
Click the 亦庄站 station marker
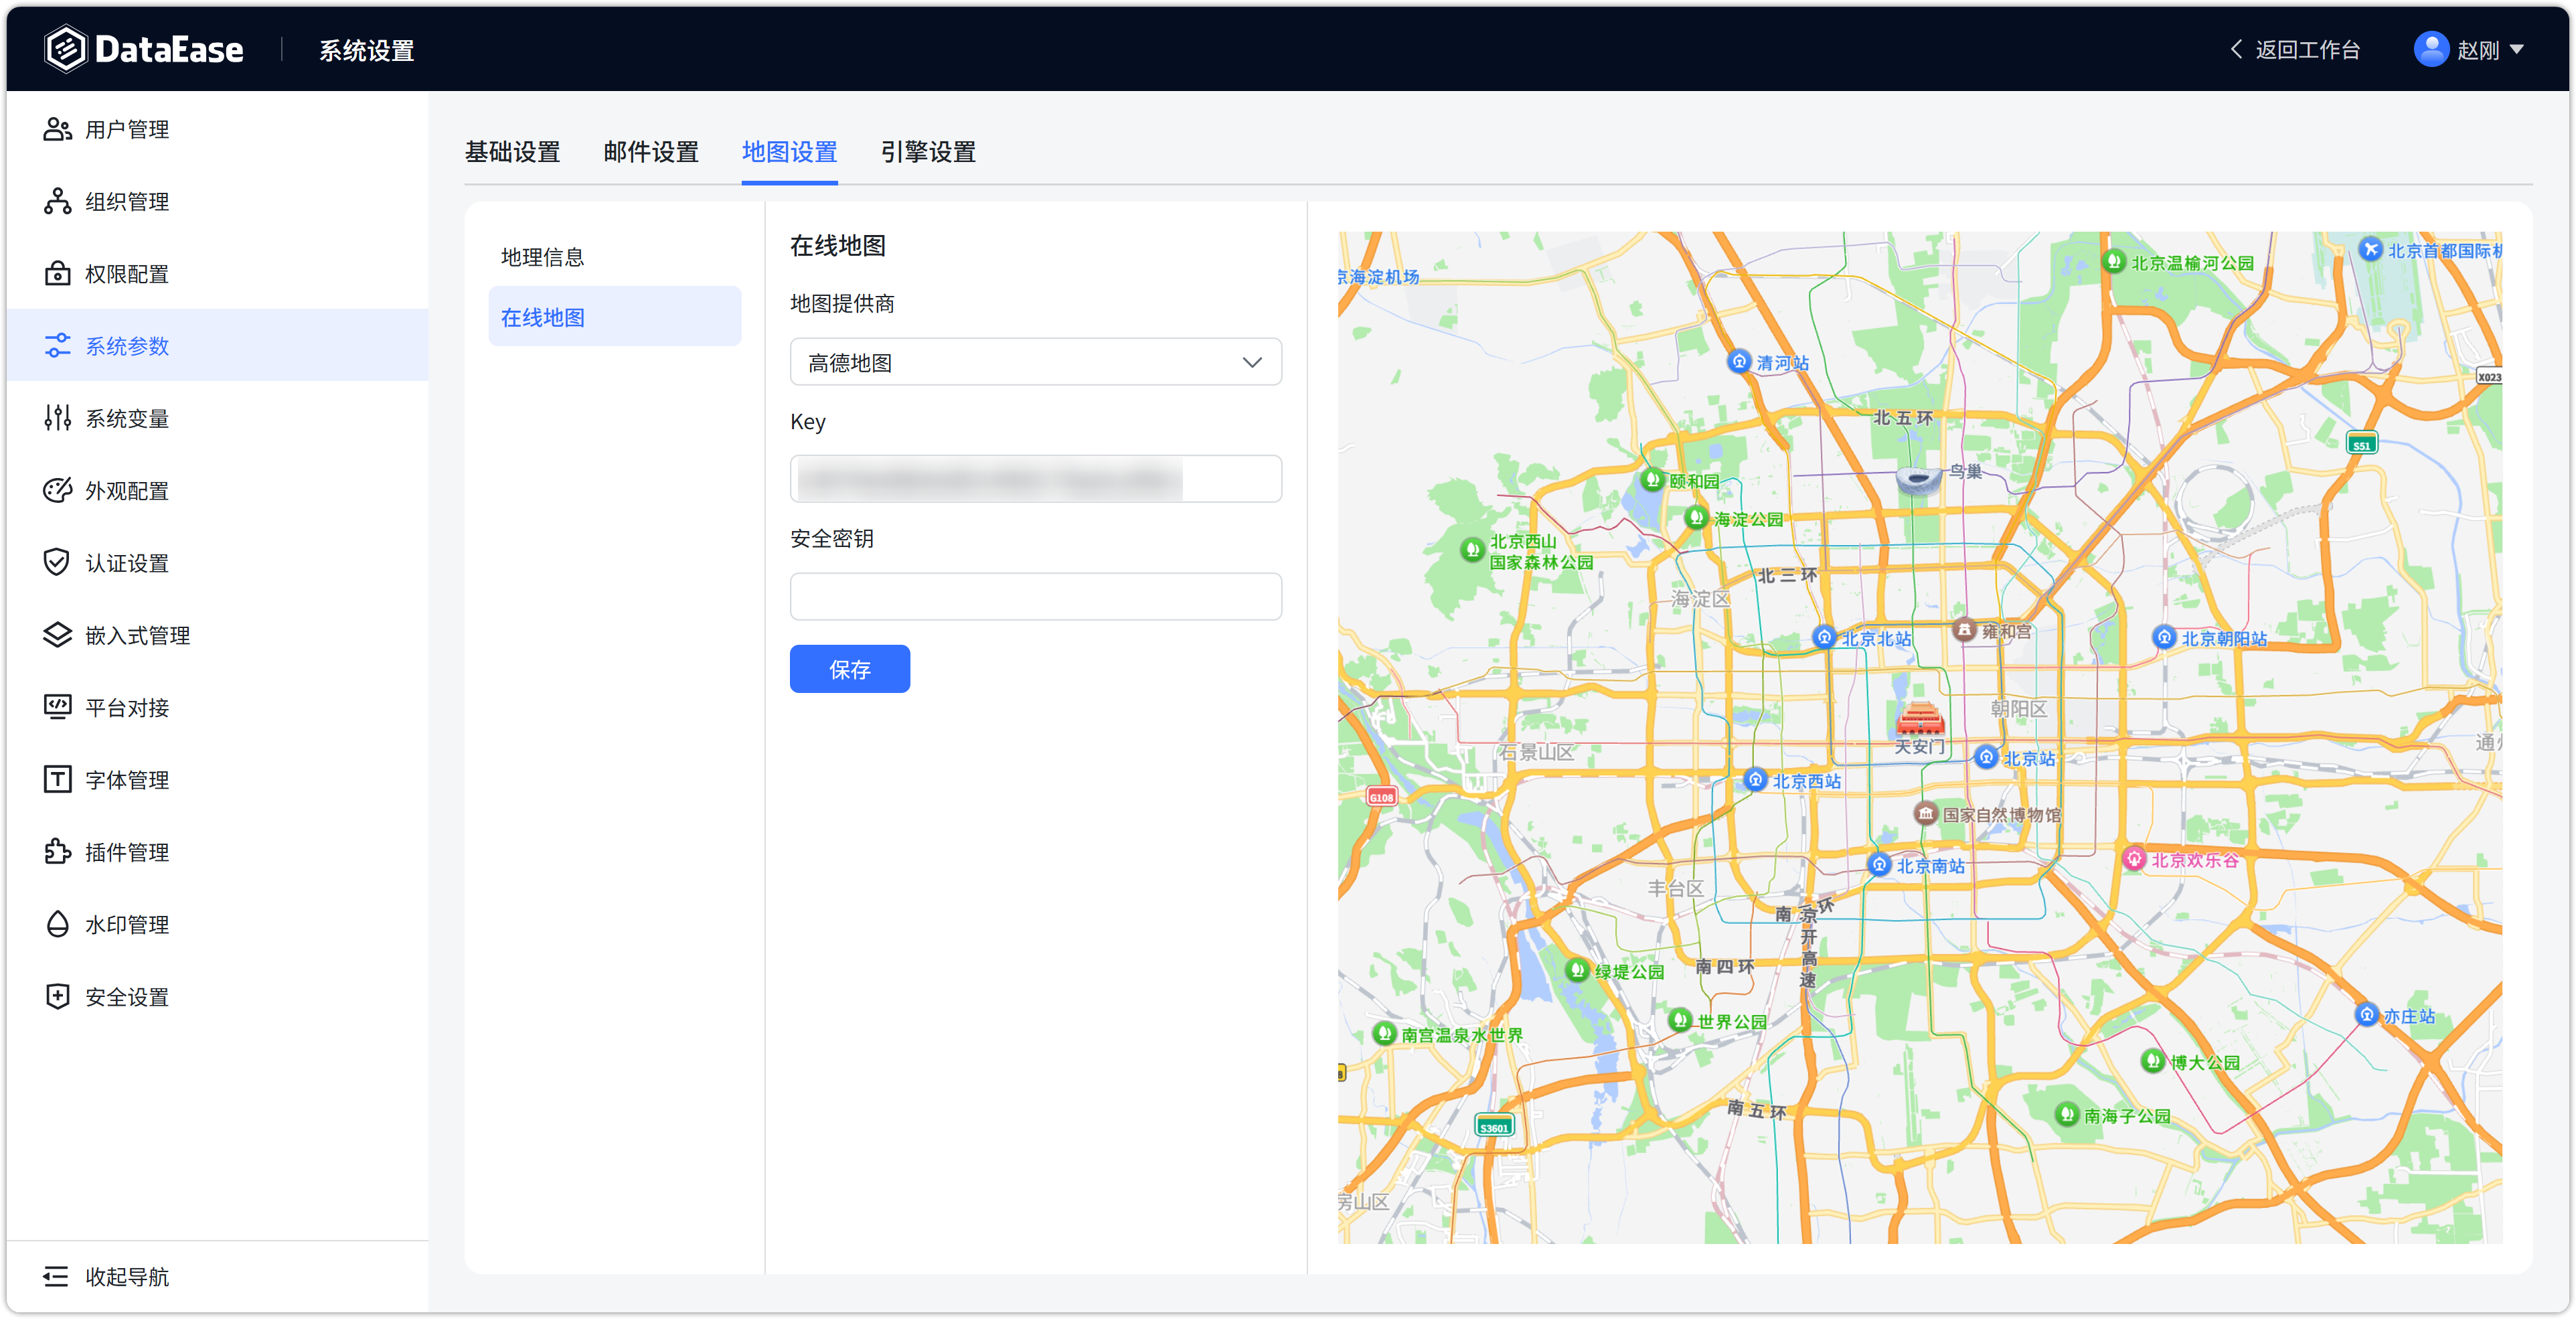(2366, 1014)
